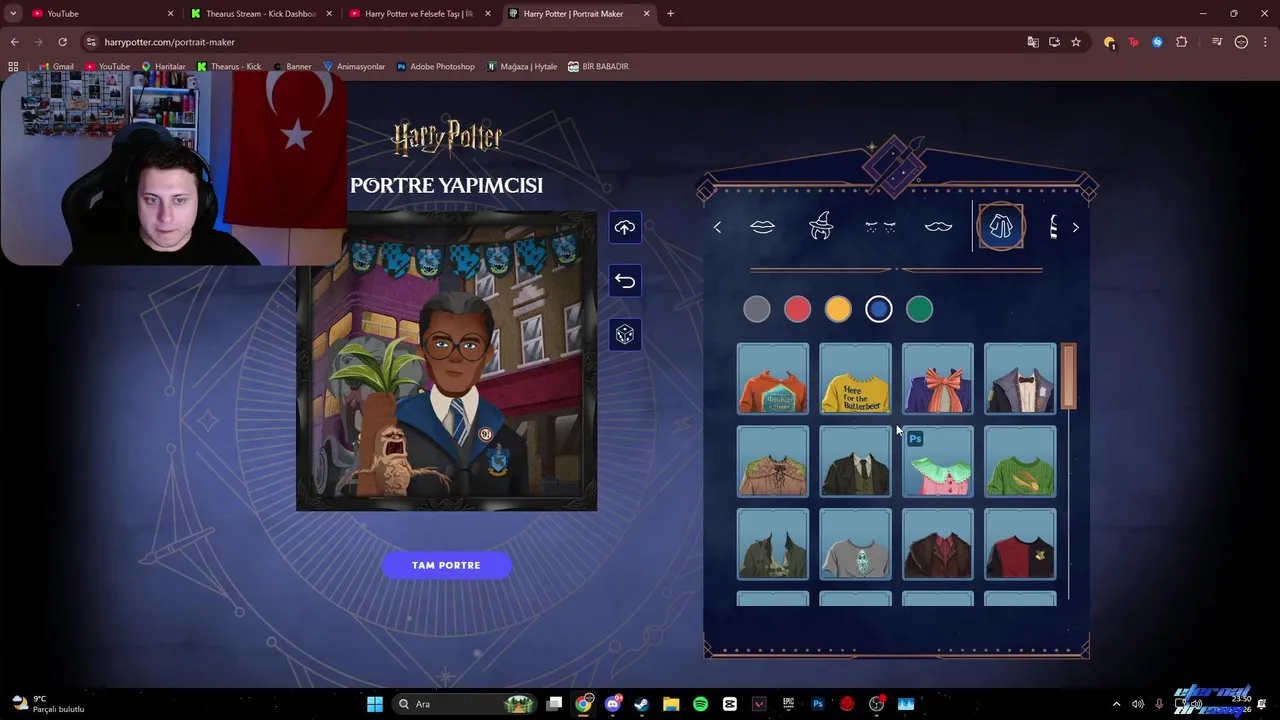
Task: Pick the dark vest with bow tie outfit
Action: [x=1020, y=379]
